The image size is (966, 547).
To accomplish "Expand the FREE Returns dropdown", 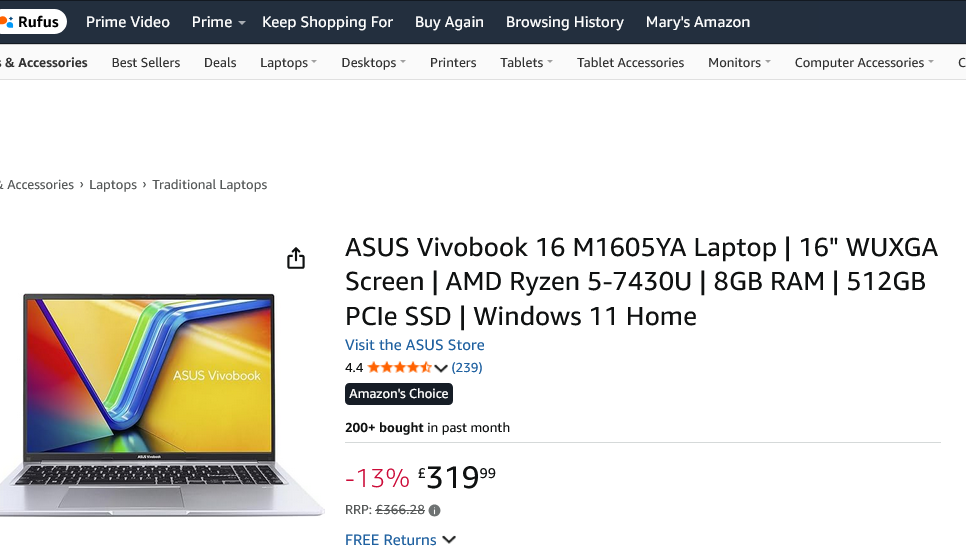I will 449,540.
